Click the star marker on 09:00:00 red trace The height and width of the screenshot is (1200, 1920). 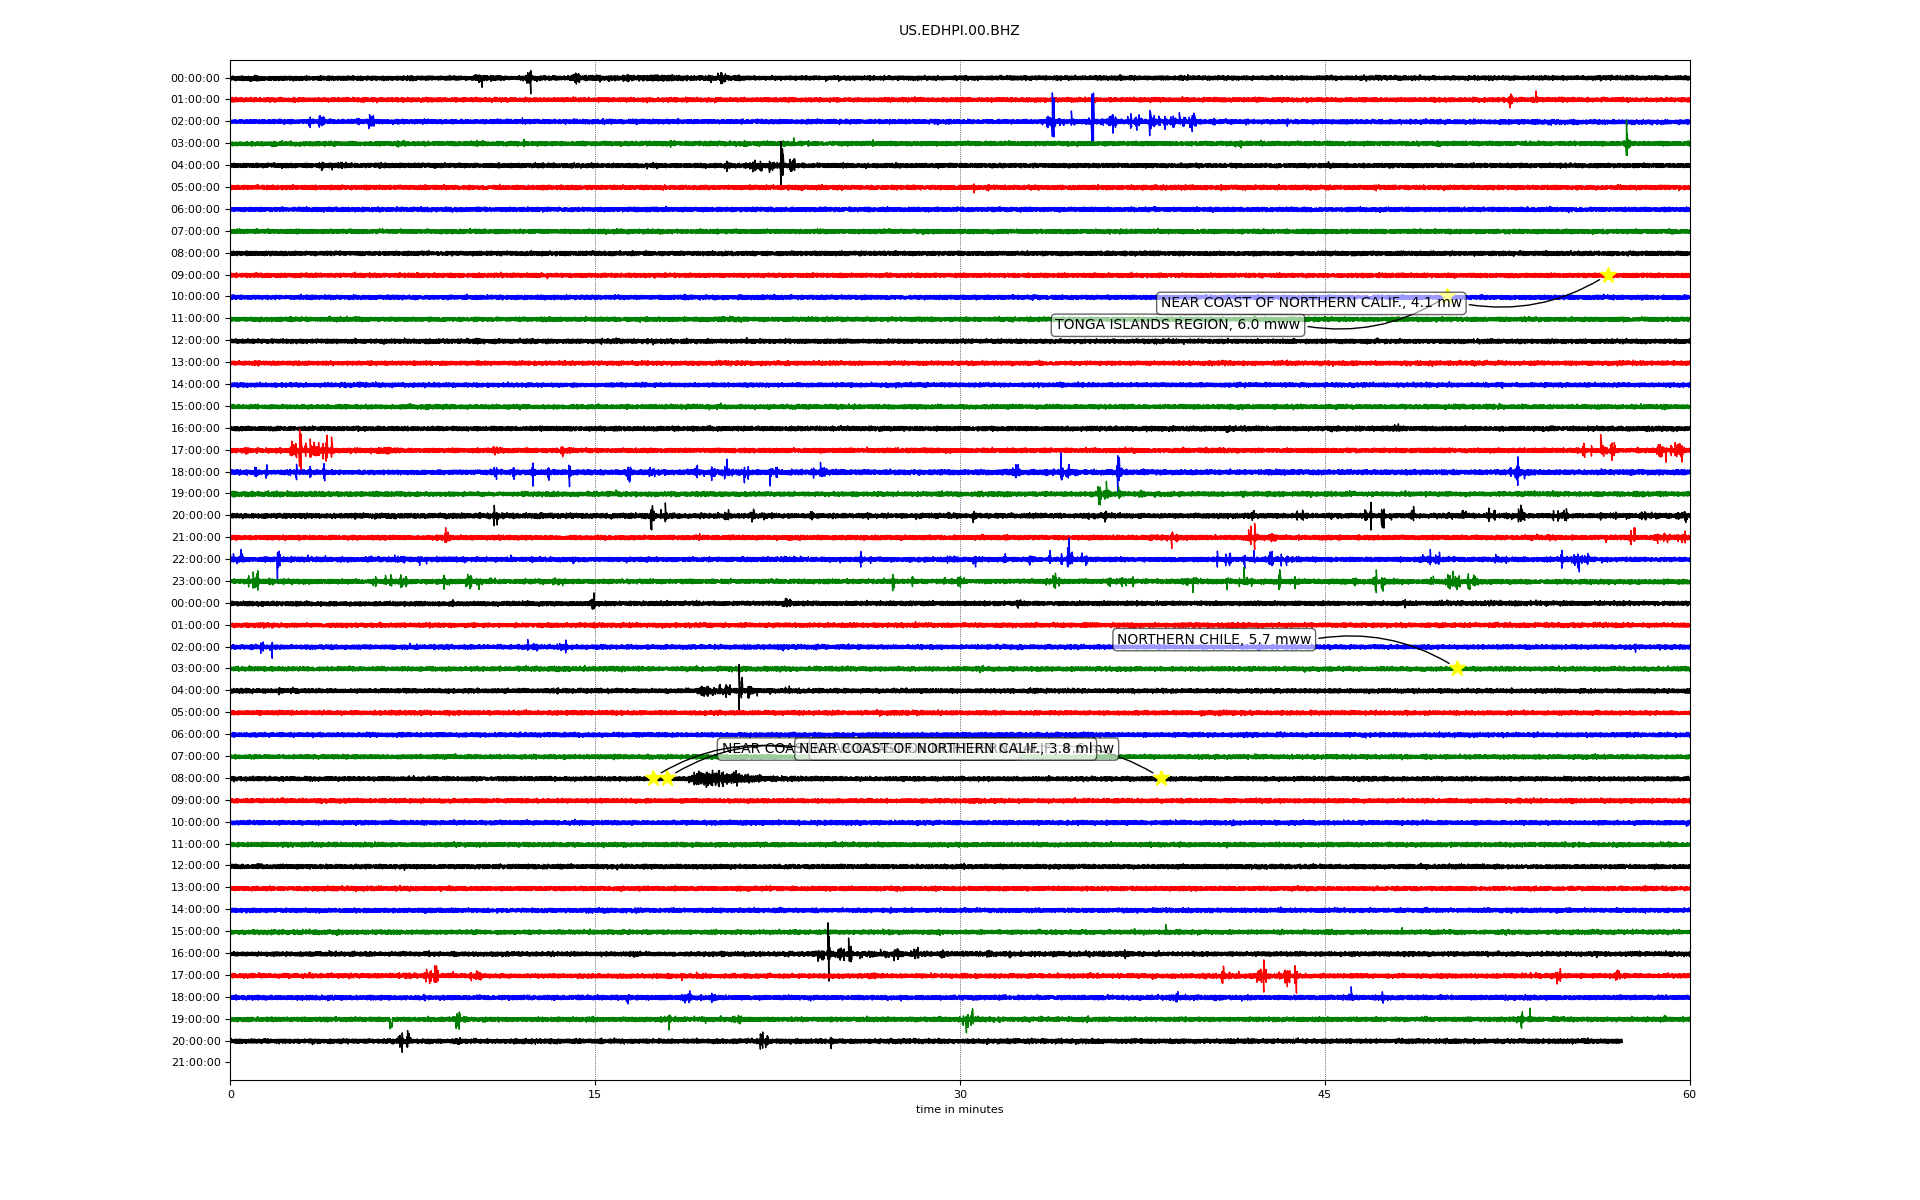(x=1608, y=275)
